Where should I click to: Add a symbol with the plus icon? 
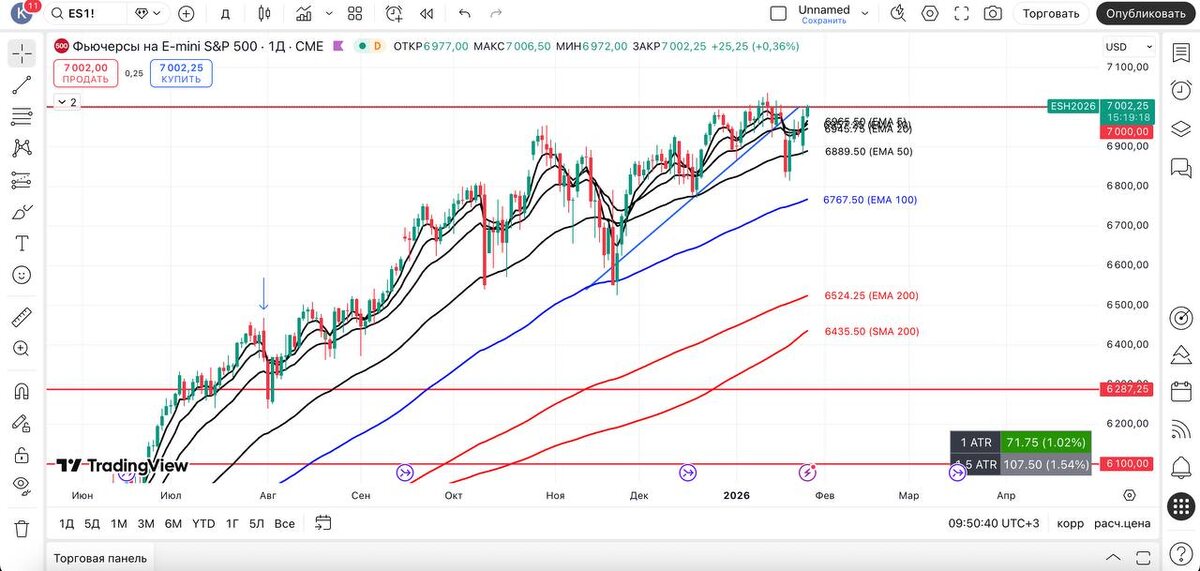point(186,13)
